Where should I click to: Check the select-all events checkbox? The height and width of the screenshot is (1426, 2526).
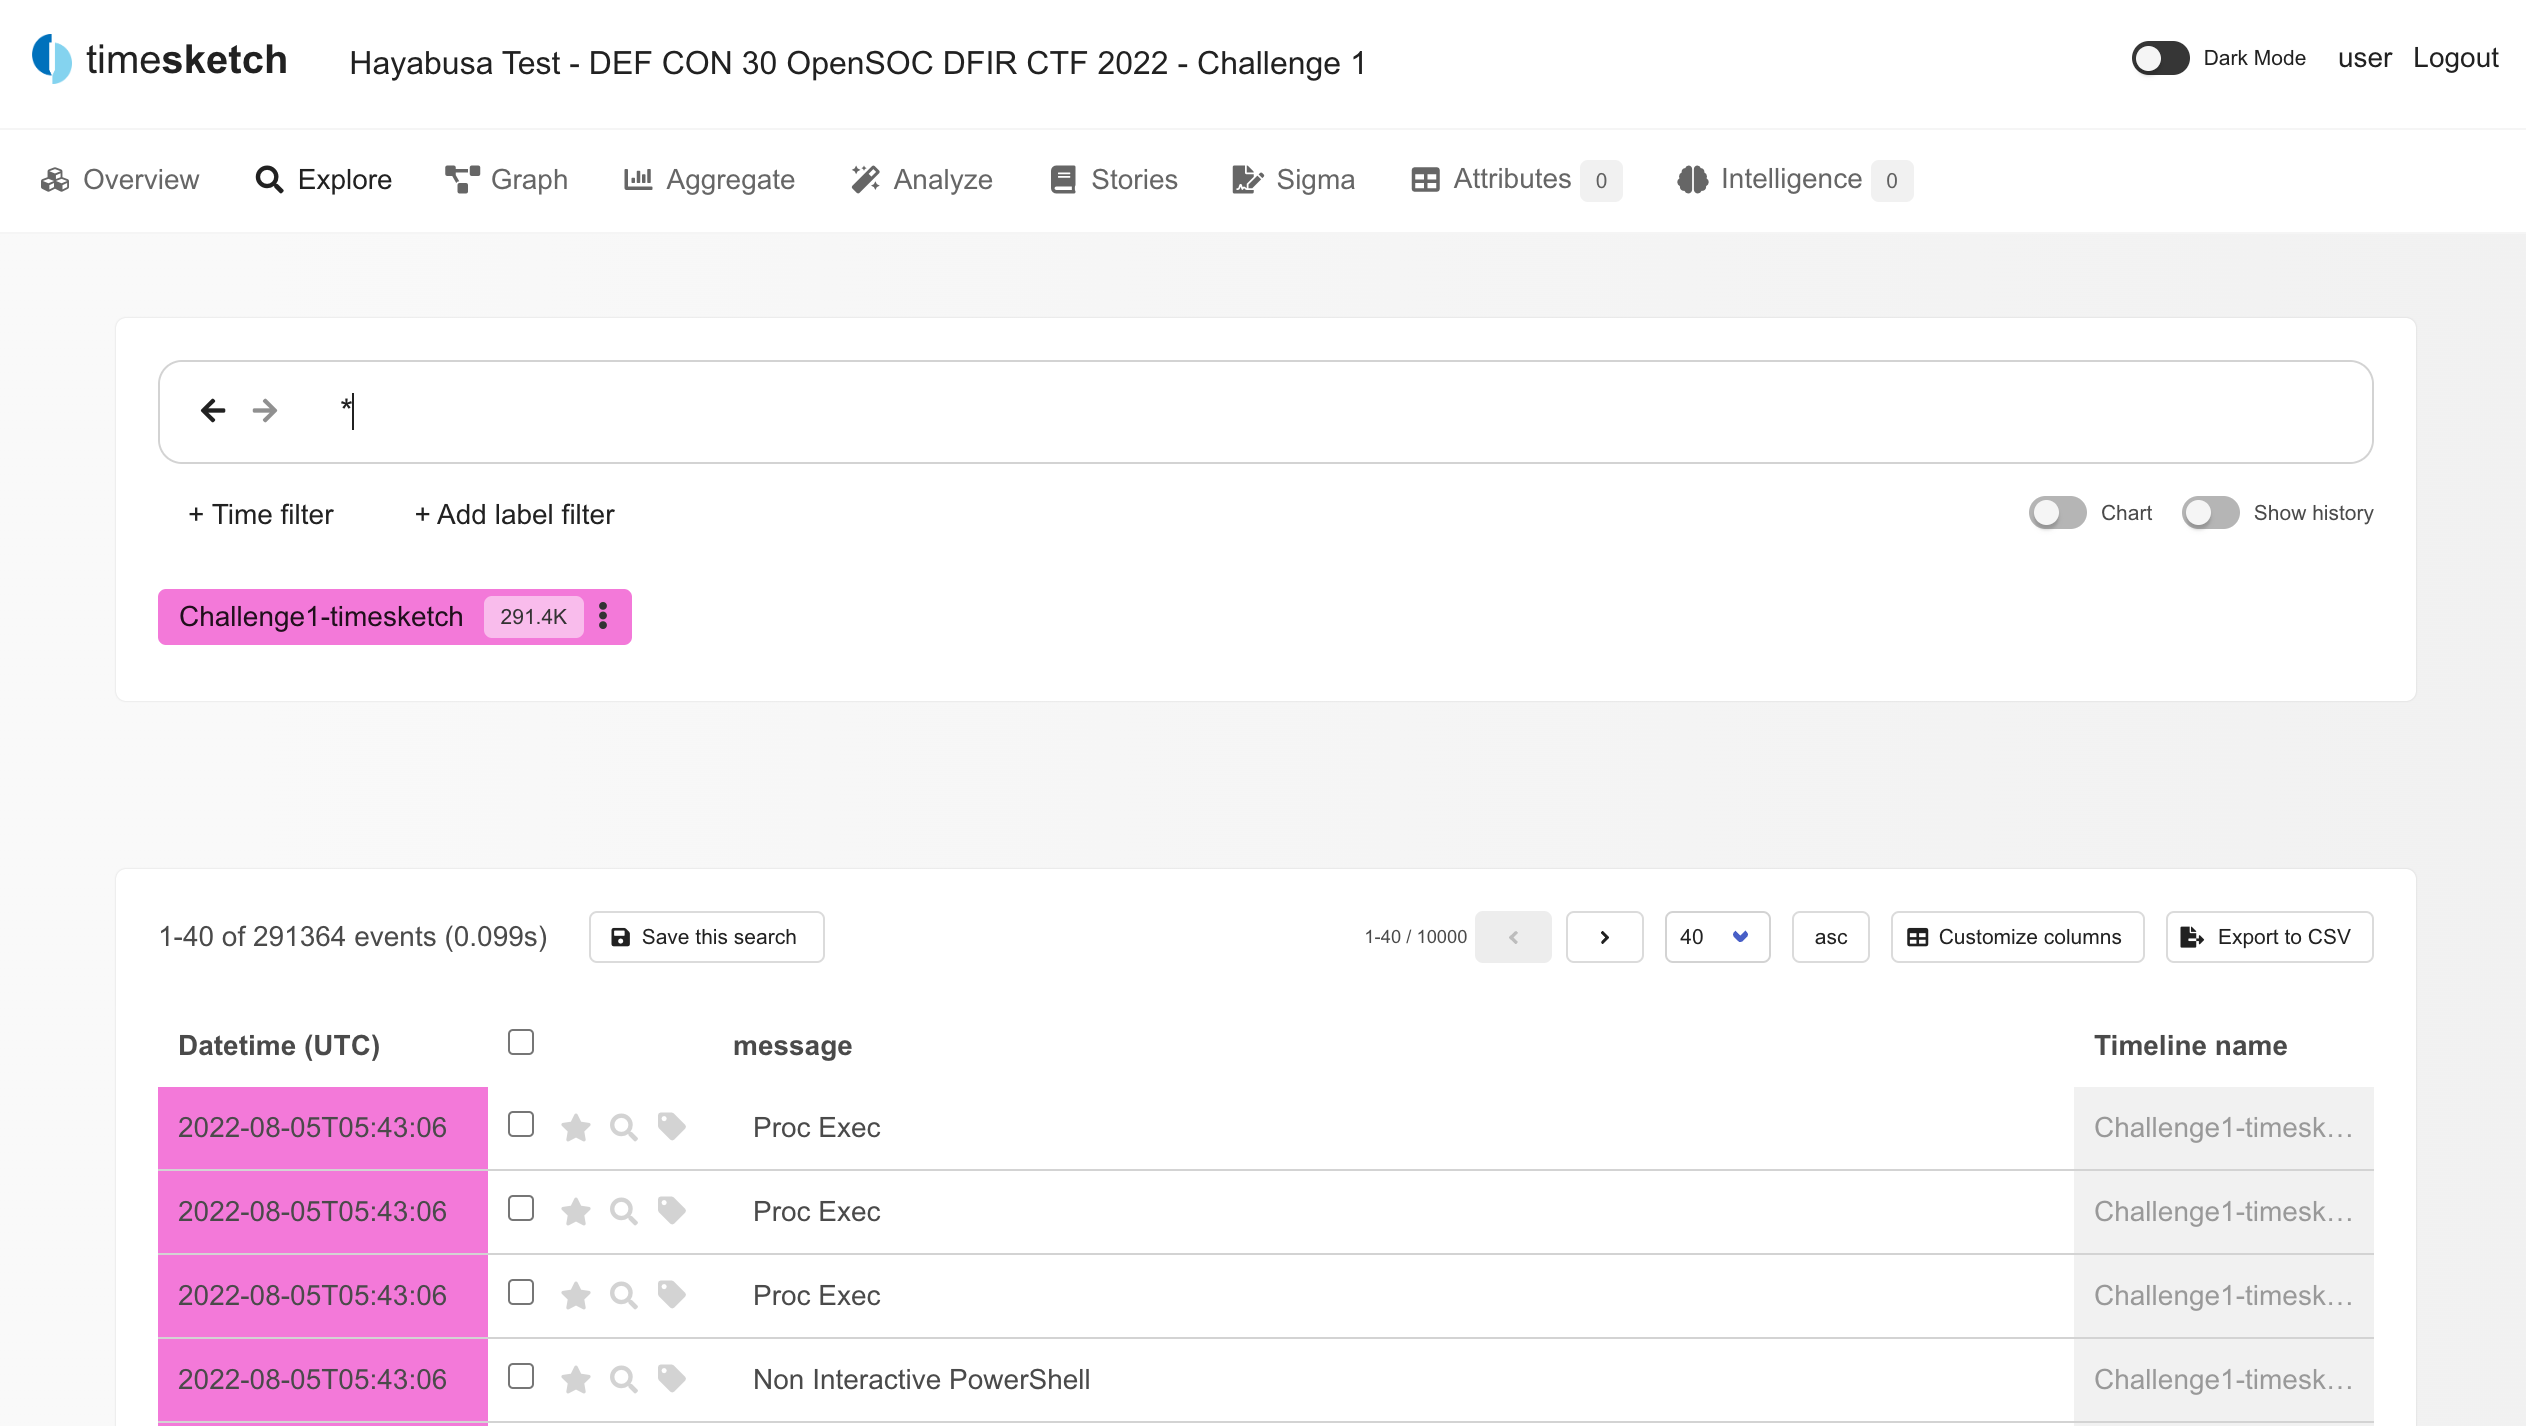tap(521, 1042)
